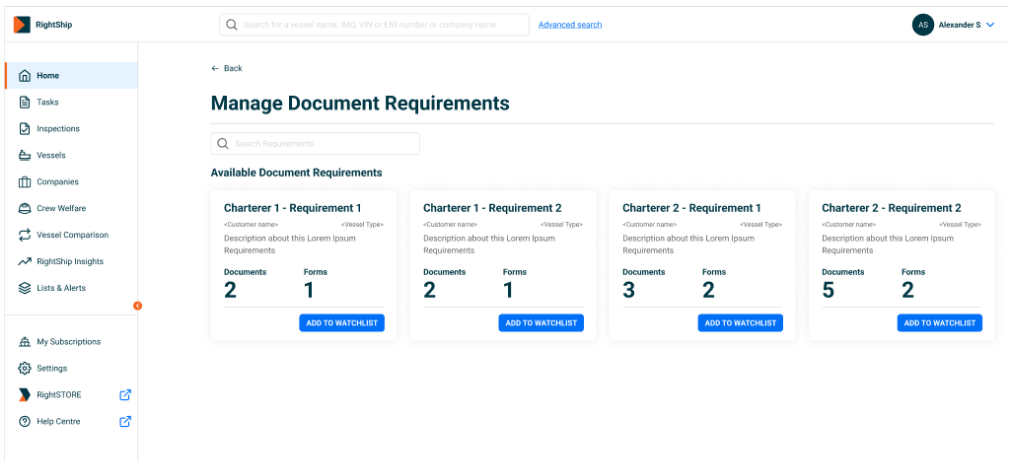Viewport: 1011px width, 462px height.
Task: Open Help Centre external link icon
Action: tap(125, 421)
